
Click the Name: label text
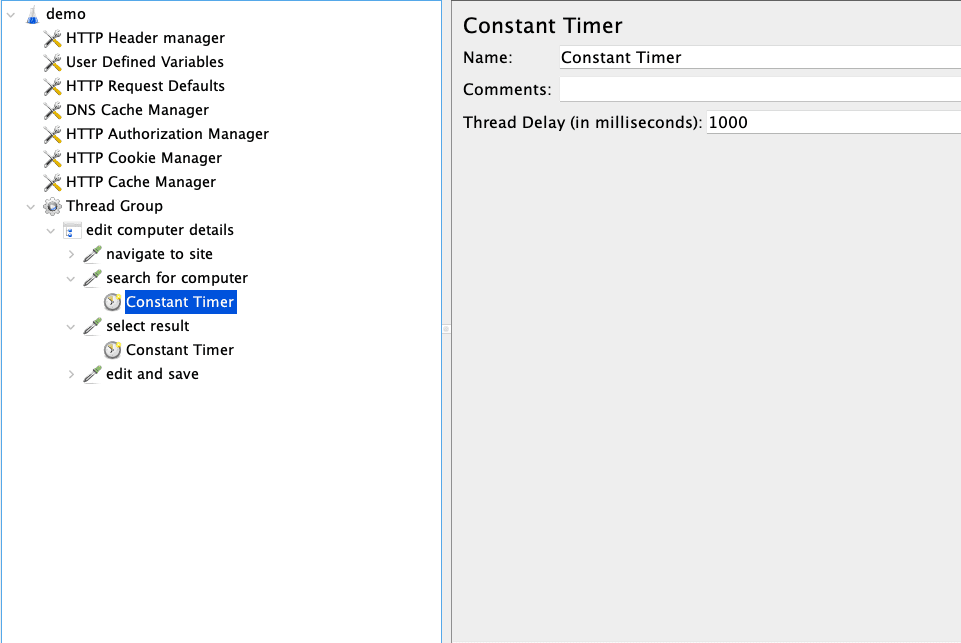(488, 58)
